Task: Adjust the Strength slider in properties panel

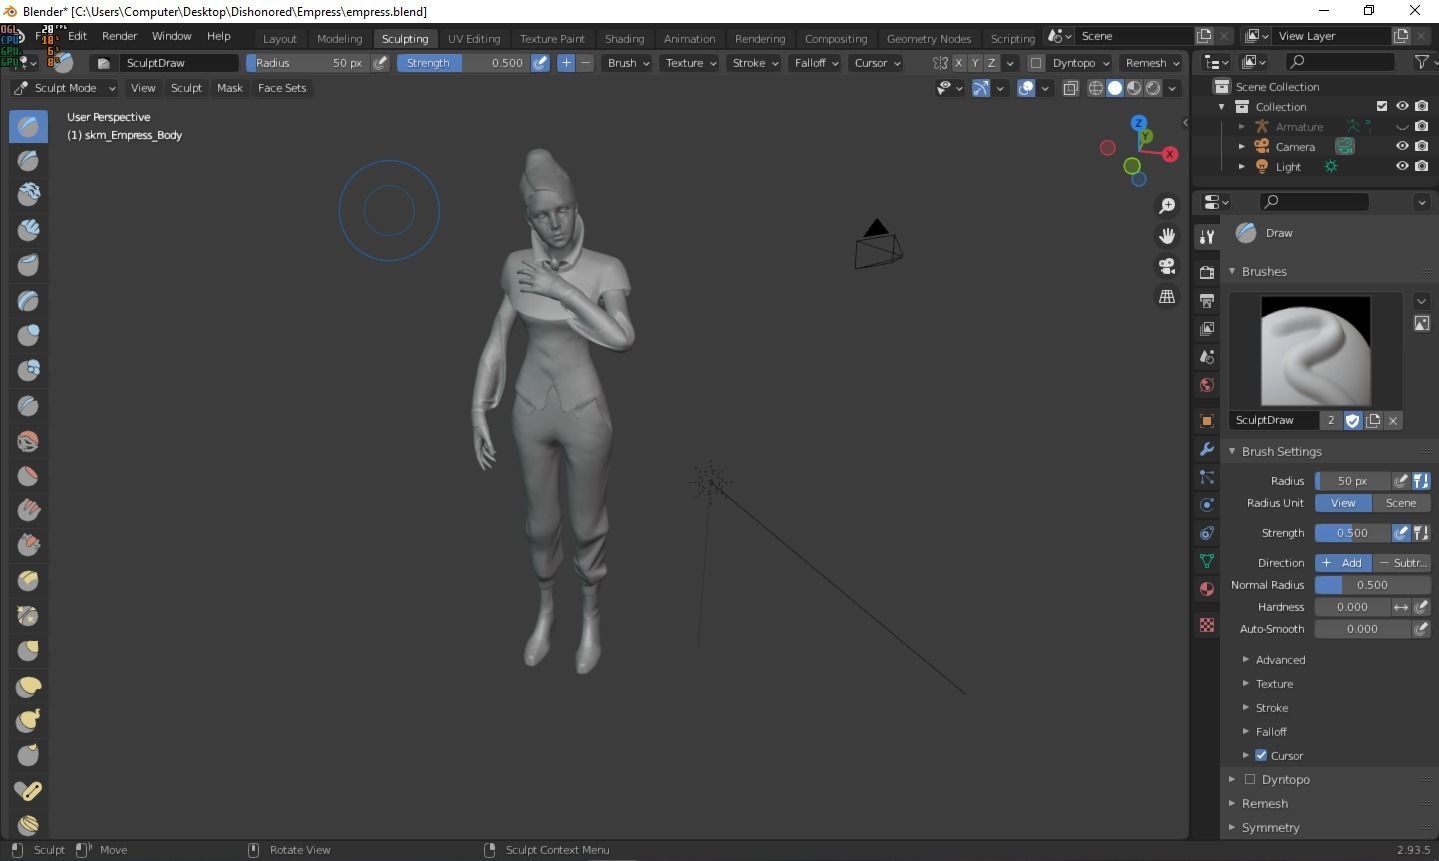Action: click(1352, 533)
